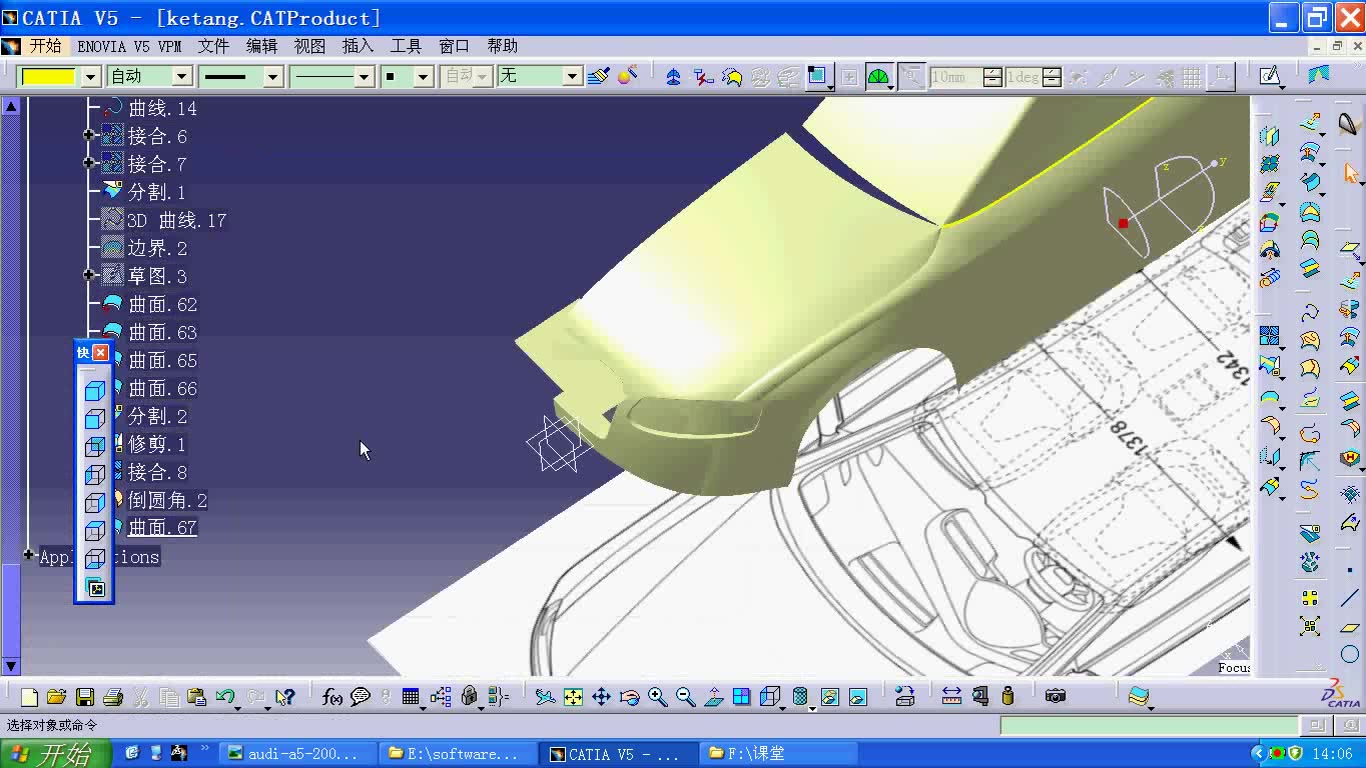Open the 帮助 menu
Image resolution: width=1366 pixels, height=768 pixels.
coord(502,46)
